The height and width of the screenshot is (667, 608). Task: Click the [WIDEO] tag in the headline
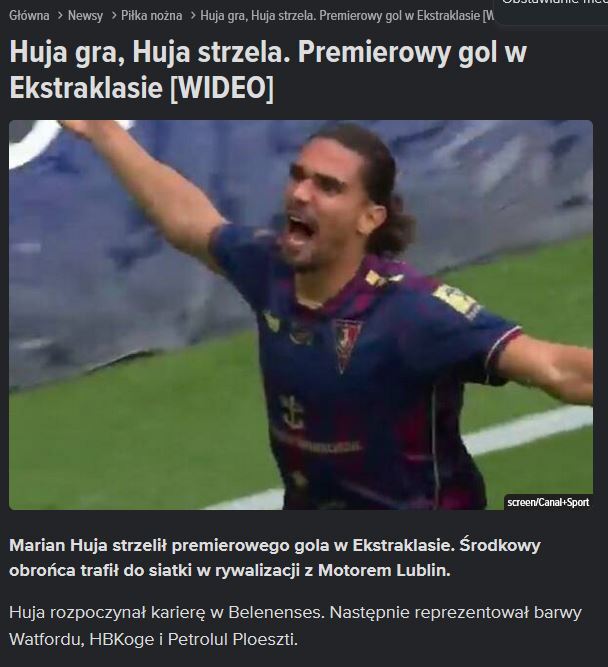tap(221, 88)
